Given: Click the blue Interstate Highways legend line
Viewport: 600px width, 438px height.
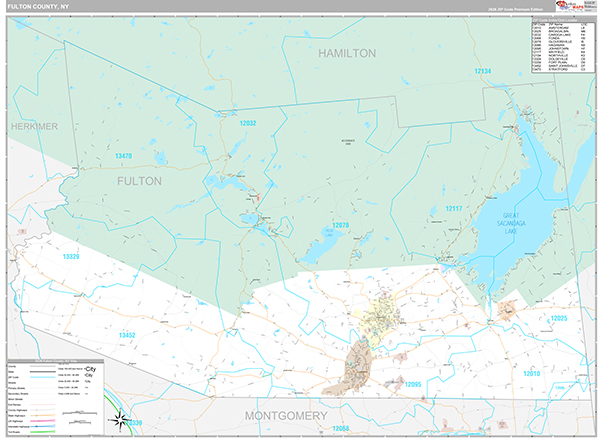Looking at the screenshot, I should pos(42,426).
